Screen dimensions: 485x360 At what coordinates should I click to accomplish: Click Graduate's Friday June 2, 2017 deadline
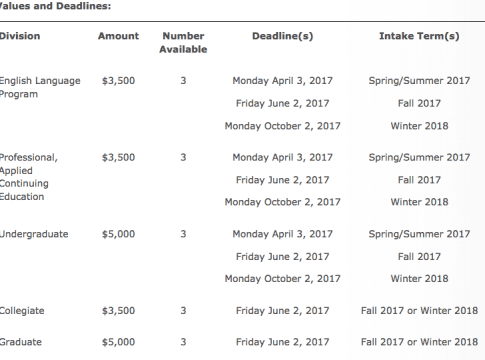click(x=283, y=342)
